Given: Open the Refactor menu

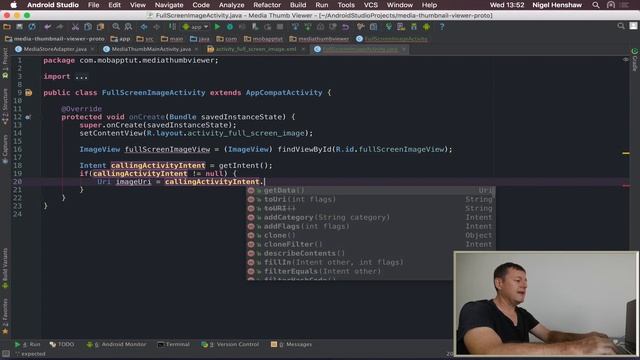Looking at the screenshot, I should (267, 5).
